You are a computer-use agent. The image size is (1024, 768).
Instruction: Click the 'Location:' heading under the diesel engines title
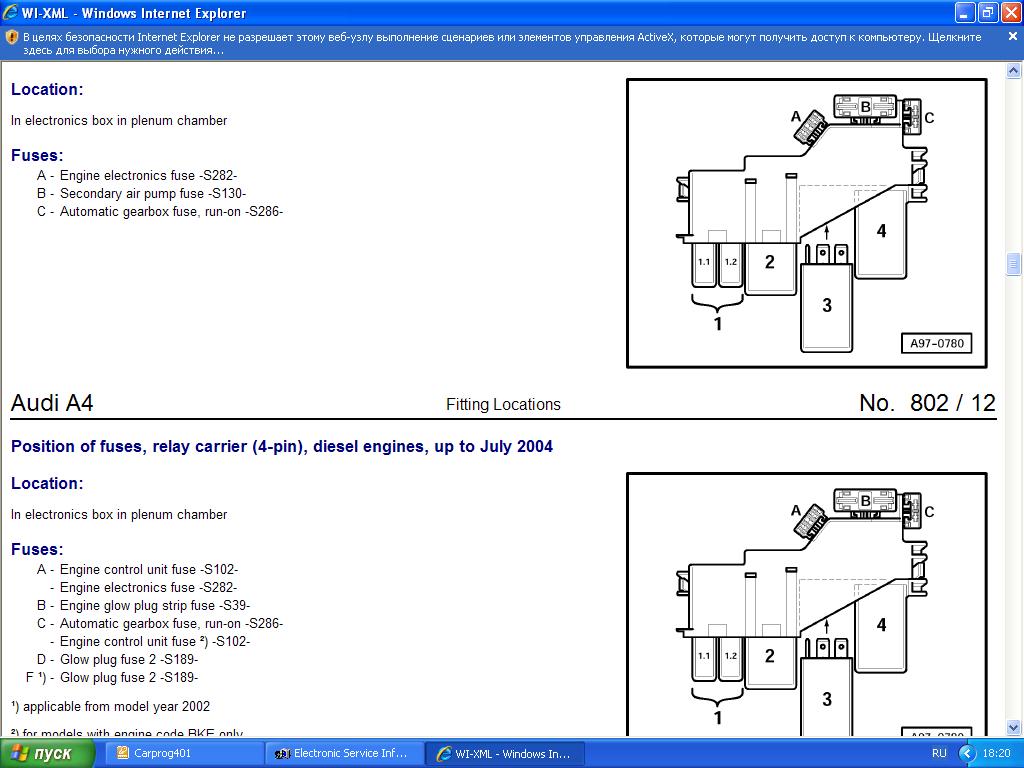click(47, 484)
